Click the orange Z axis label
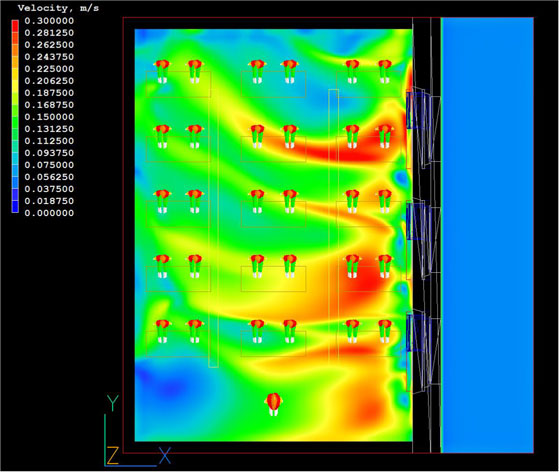Image resolution: width=559 pixels, height=472 pixels. [x=113, y=455]
